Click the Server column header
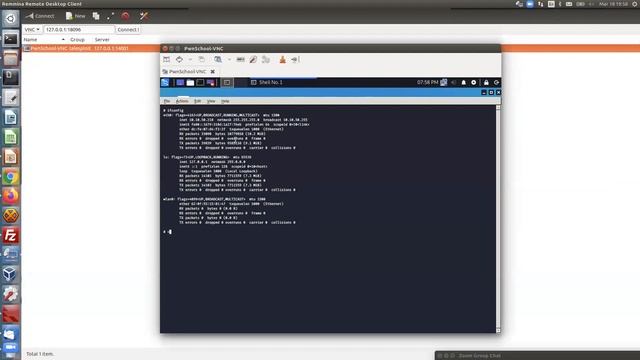640x360 pixels. tap(102, 40)
